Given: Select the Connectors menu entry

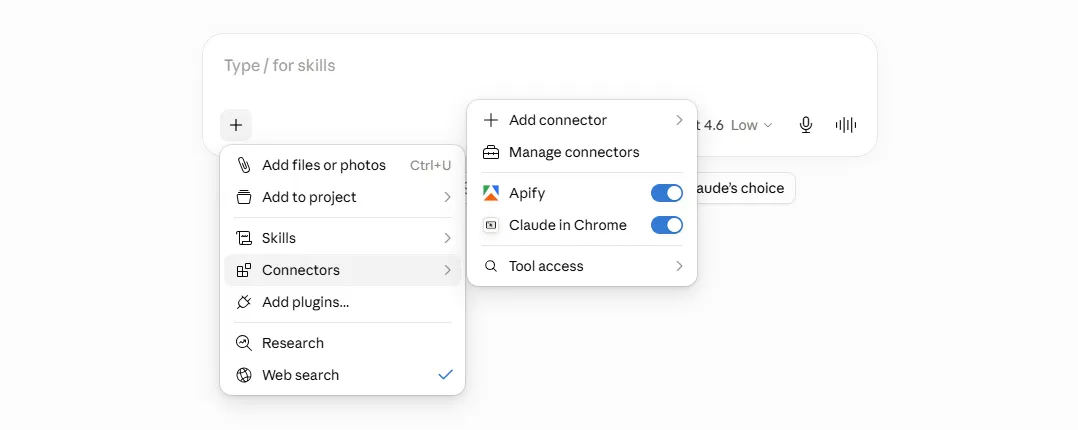Looking at the screenshot, I should 342,270.
